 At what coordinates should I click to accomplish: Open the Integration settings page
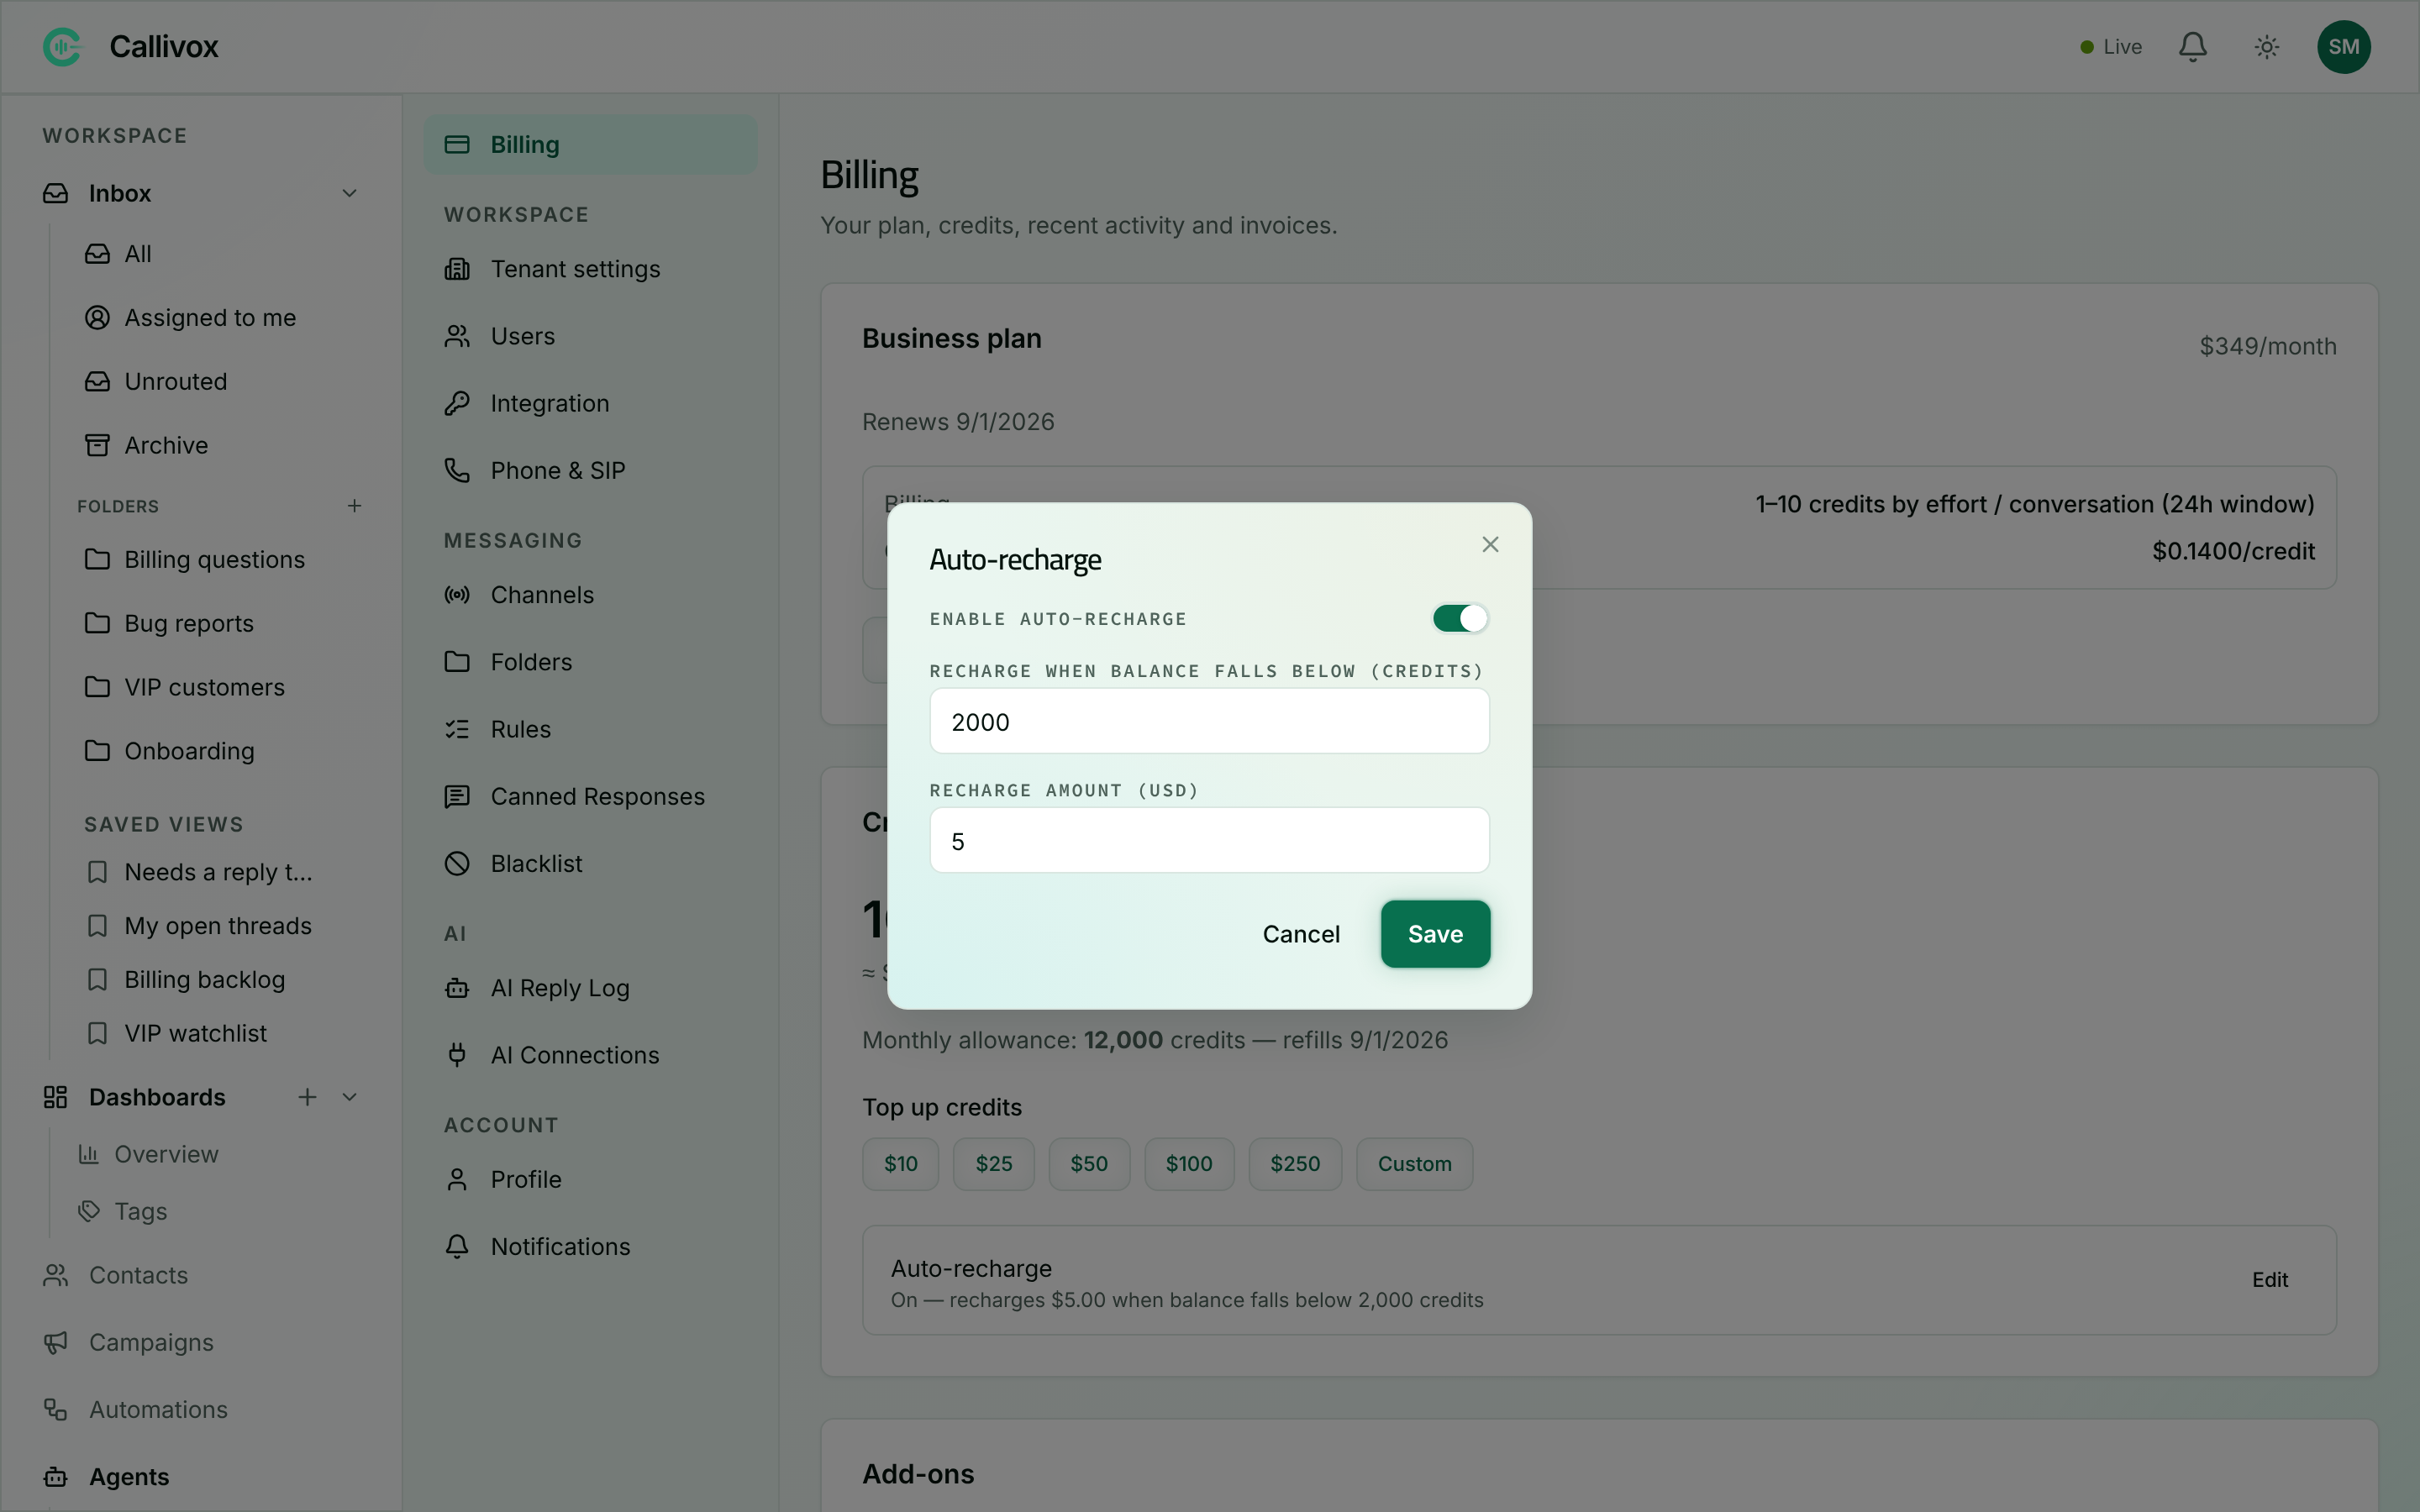590,403
